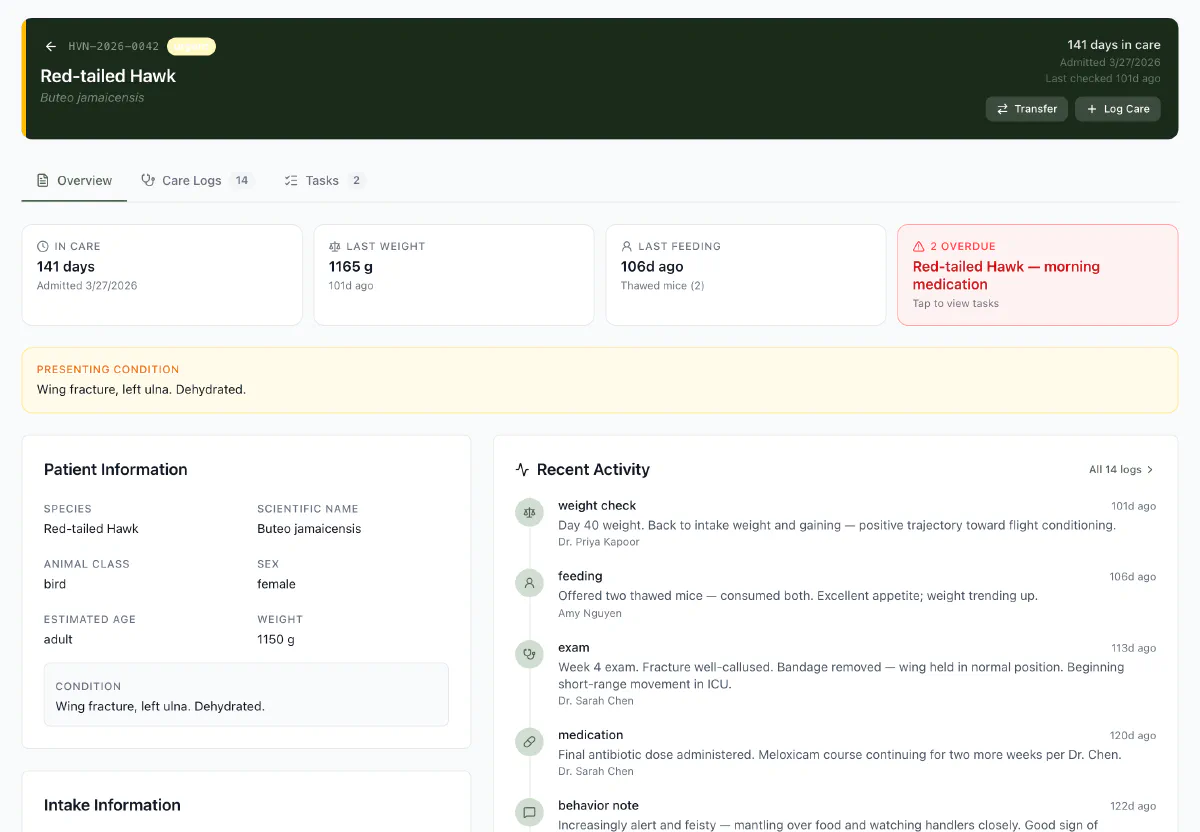1200x832 pixels.
Task: Click the "Final antibiotic dose administered" note
Action: tap(840, 755)
